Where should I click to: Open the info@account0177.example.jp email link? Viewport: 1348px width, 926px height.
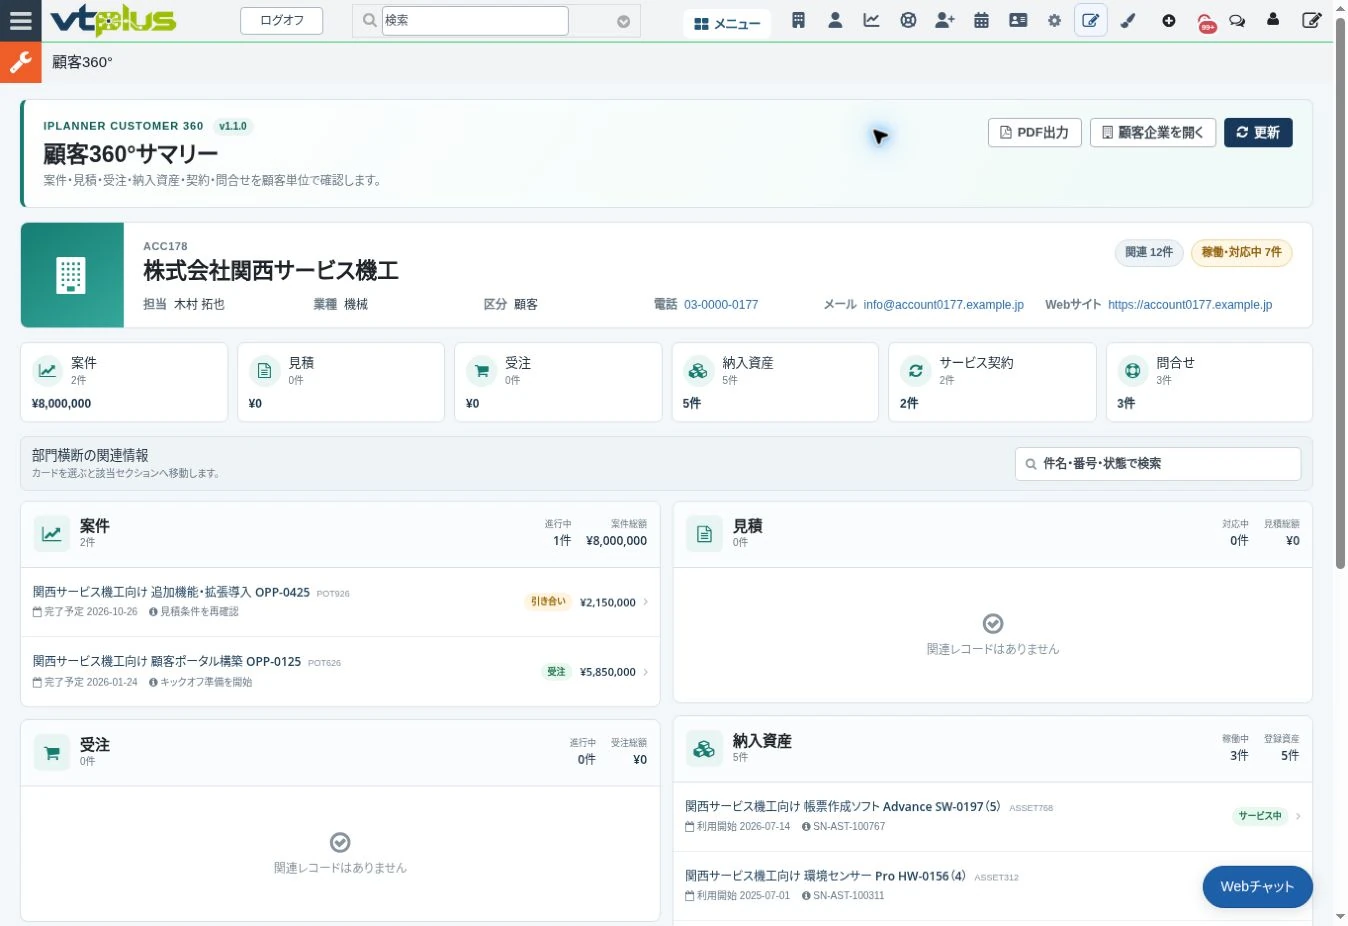(x=944, y=305)
